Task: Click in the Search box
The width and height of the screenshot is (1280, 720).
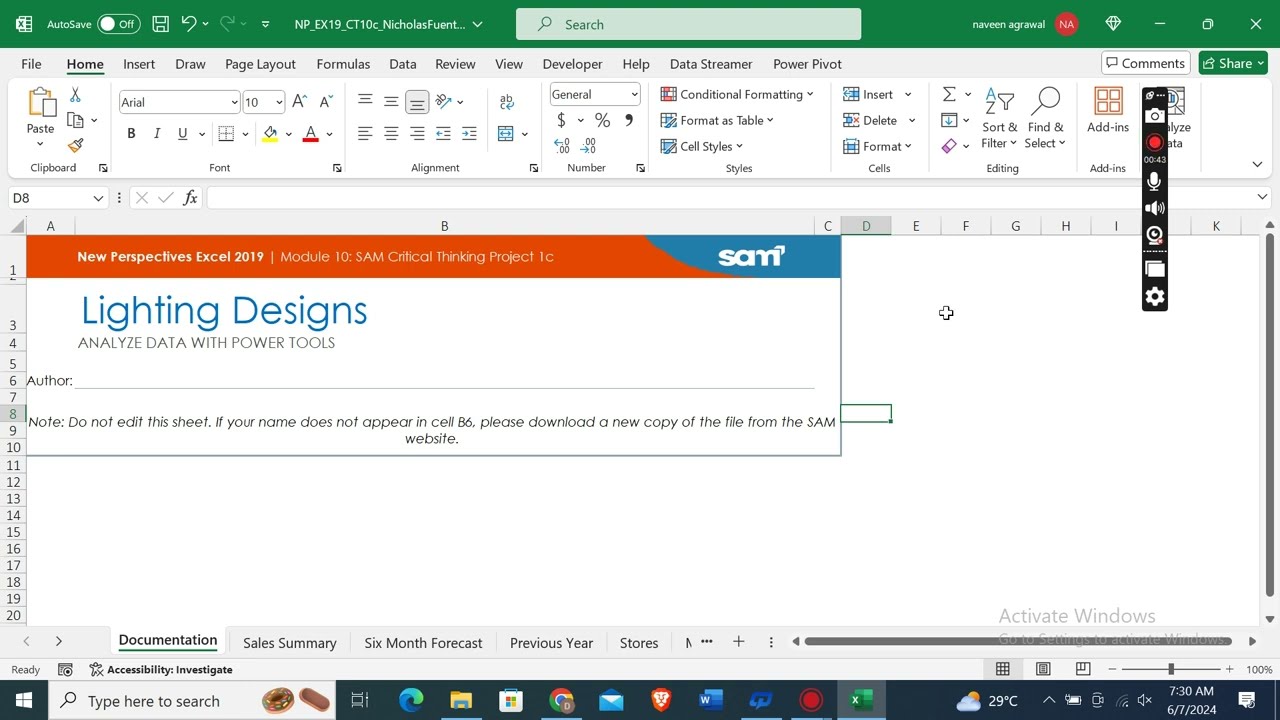Action: pos(688,24)
